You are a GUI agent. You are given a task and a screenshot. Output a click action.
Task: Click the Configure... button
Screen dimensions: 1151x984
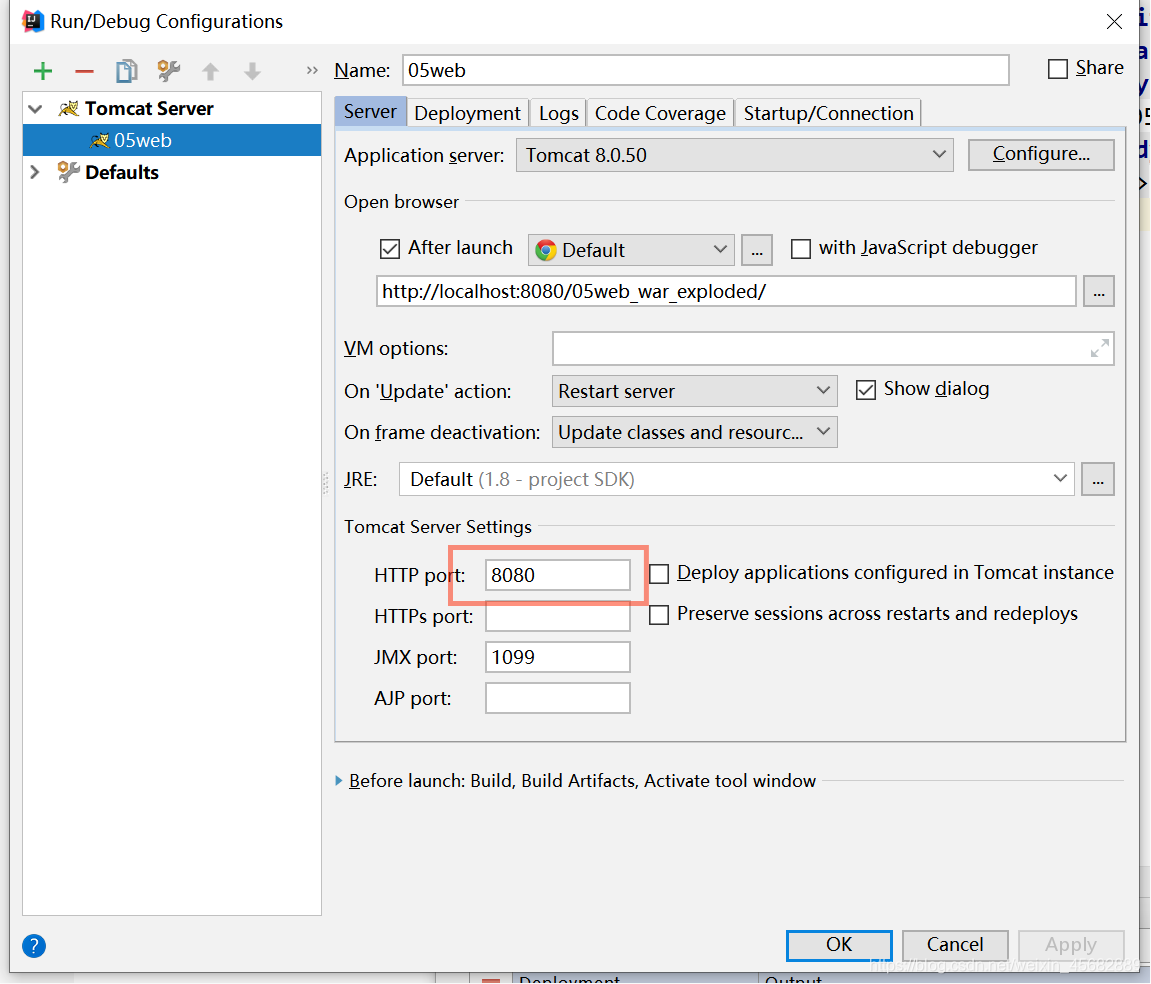click(x=1041, y=154)
